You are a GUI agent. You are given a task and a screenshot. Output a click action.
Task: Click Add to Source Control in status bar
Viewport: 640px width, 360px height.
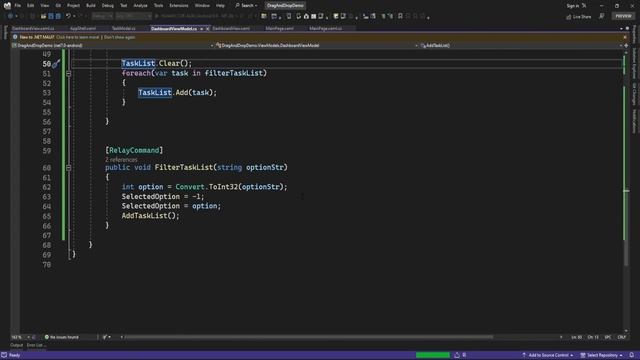pos(547,355)
